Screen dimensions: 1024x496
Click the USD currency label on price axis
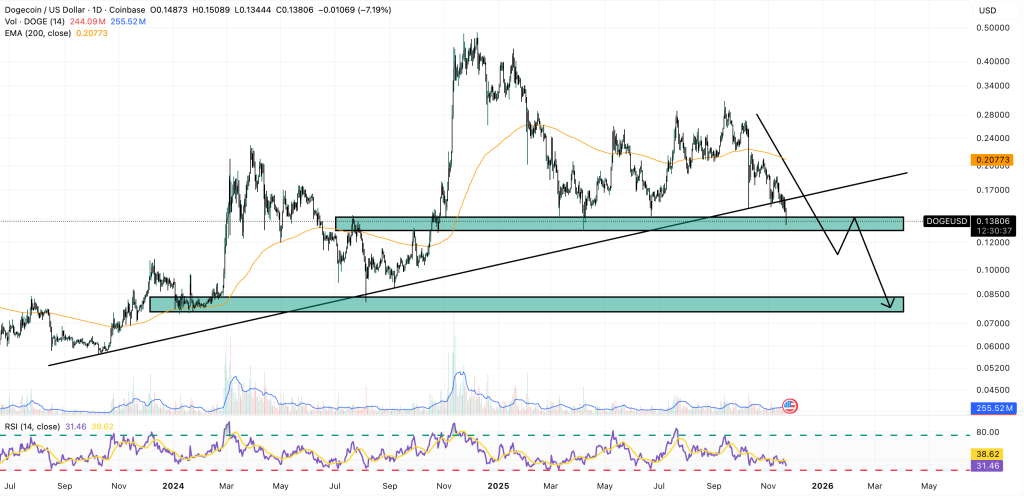[x=987, y=10]
